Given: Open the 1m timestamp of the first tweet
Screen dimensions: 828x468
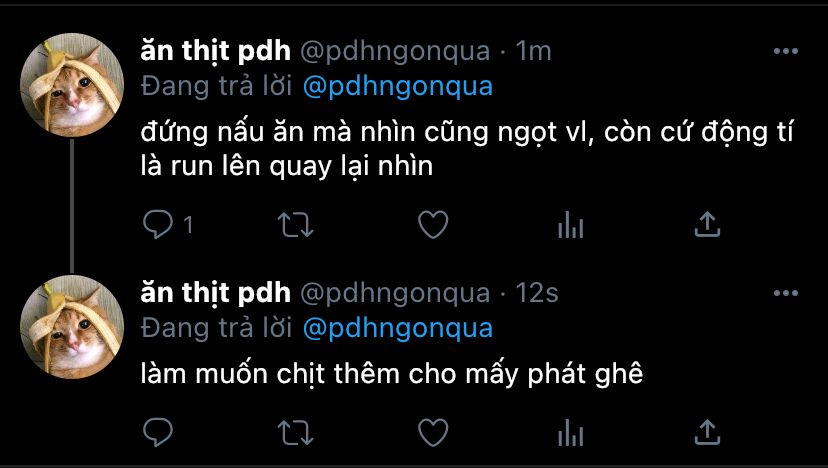Looking at the screenshot, I should click(x=533, y=51).
